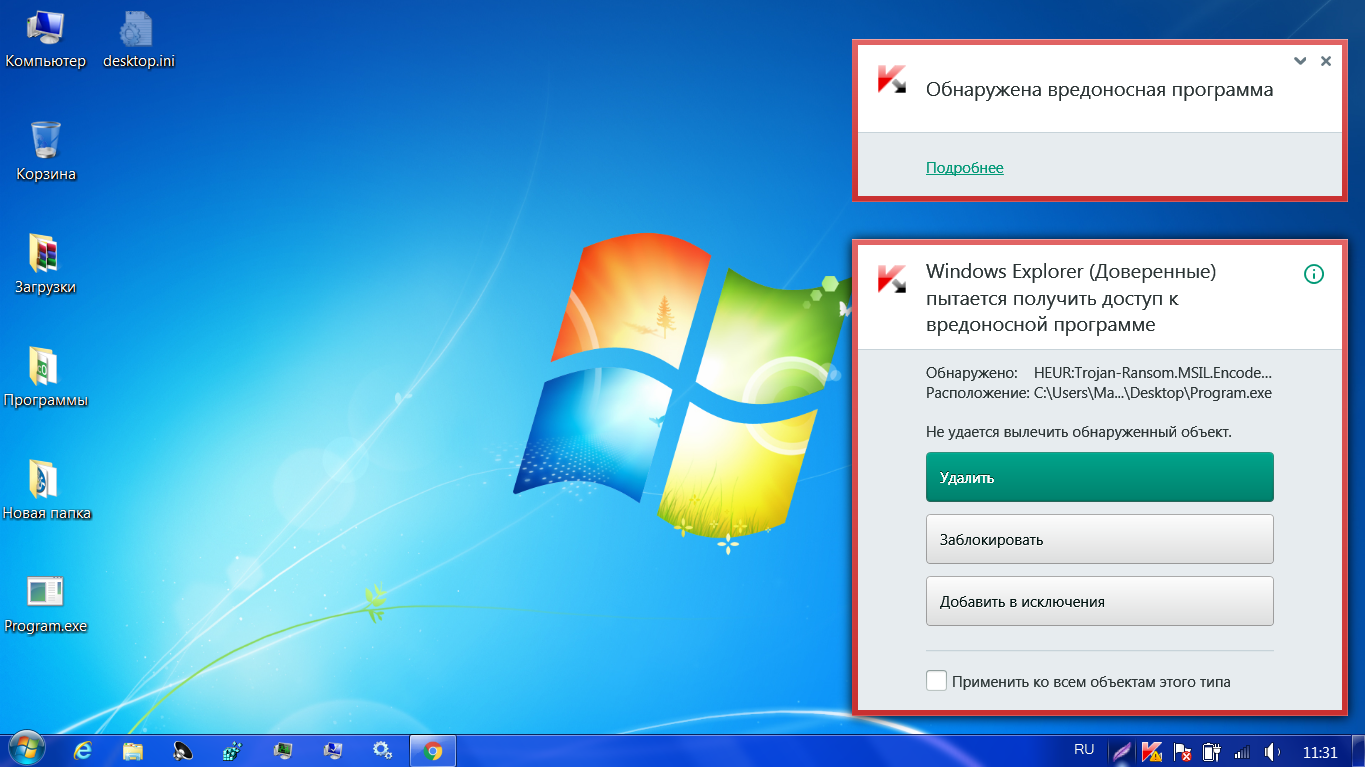1365x767 pixels.
Task: Enable Применить ко всем объектам этого типа
Action: tap(937, 681)
